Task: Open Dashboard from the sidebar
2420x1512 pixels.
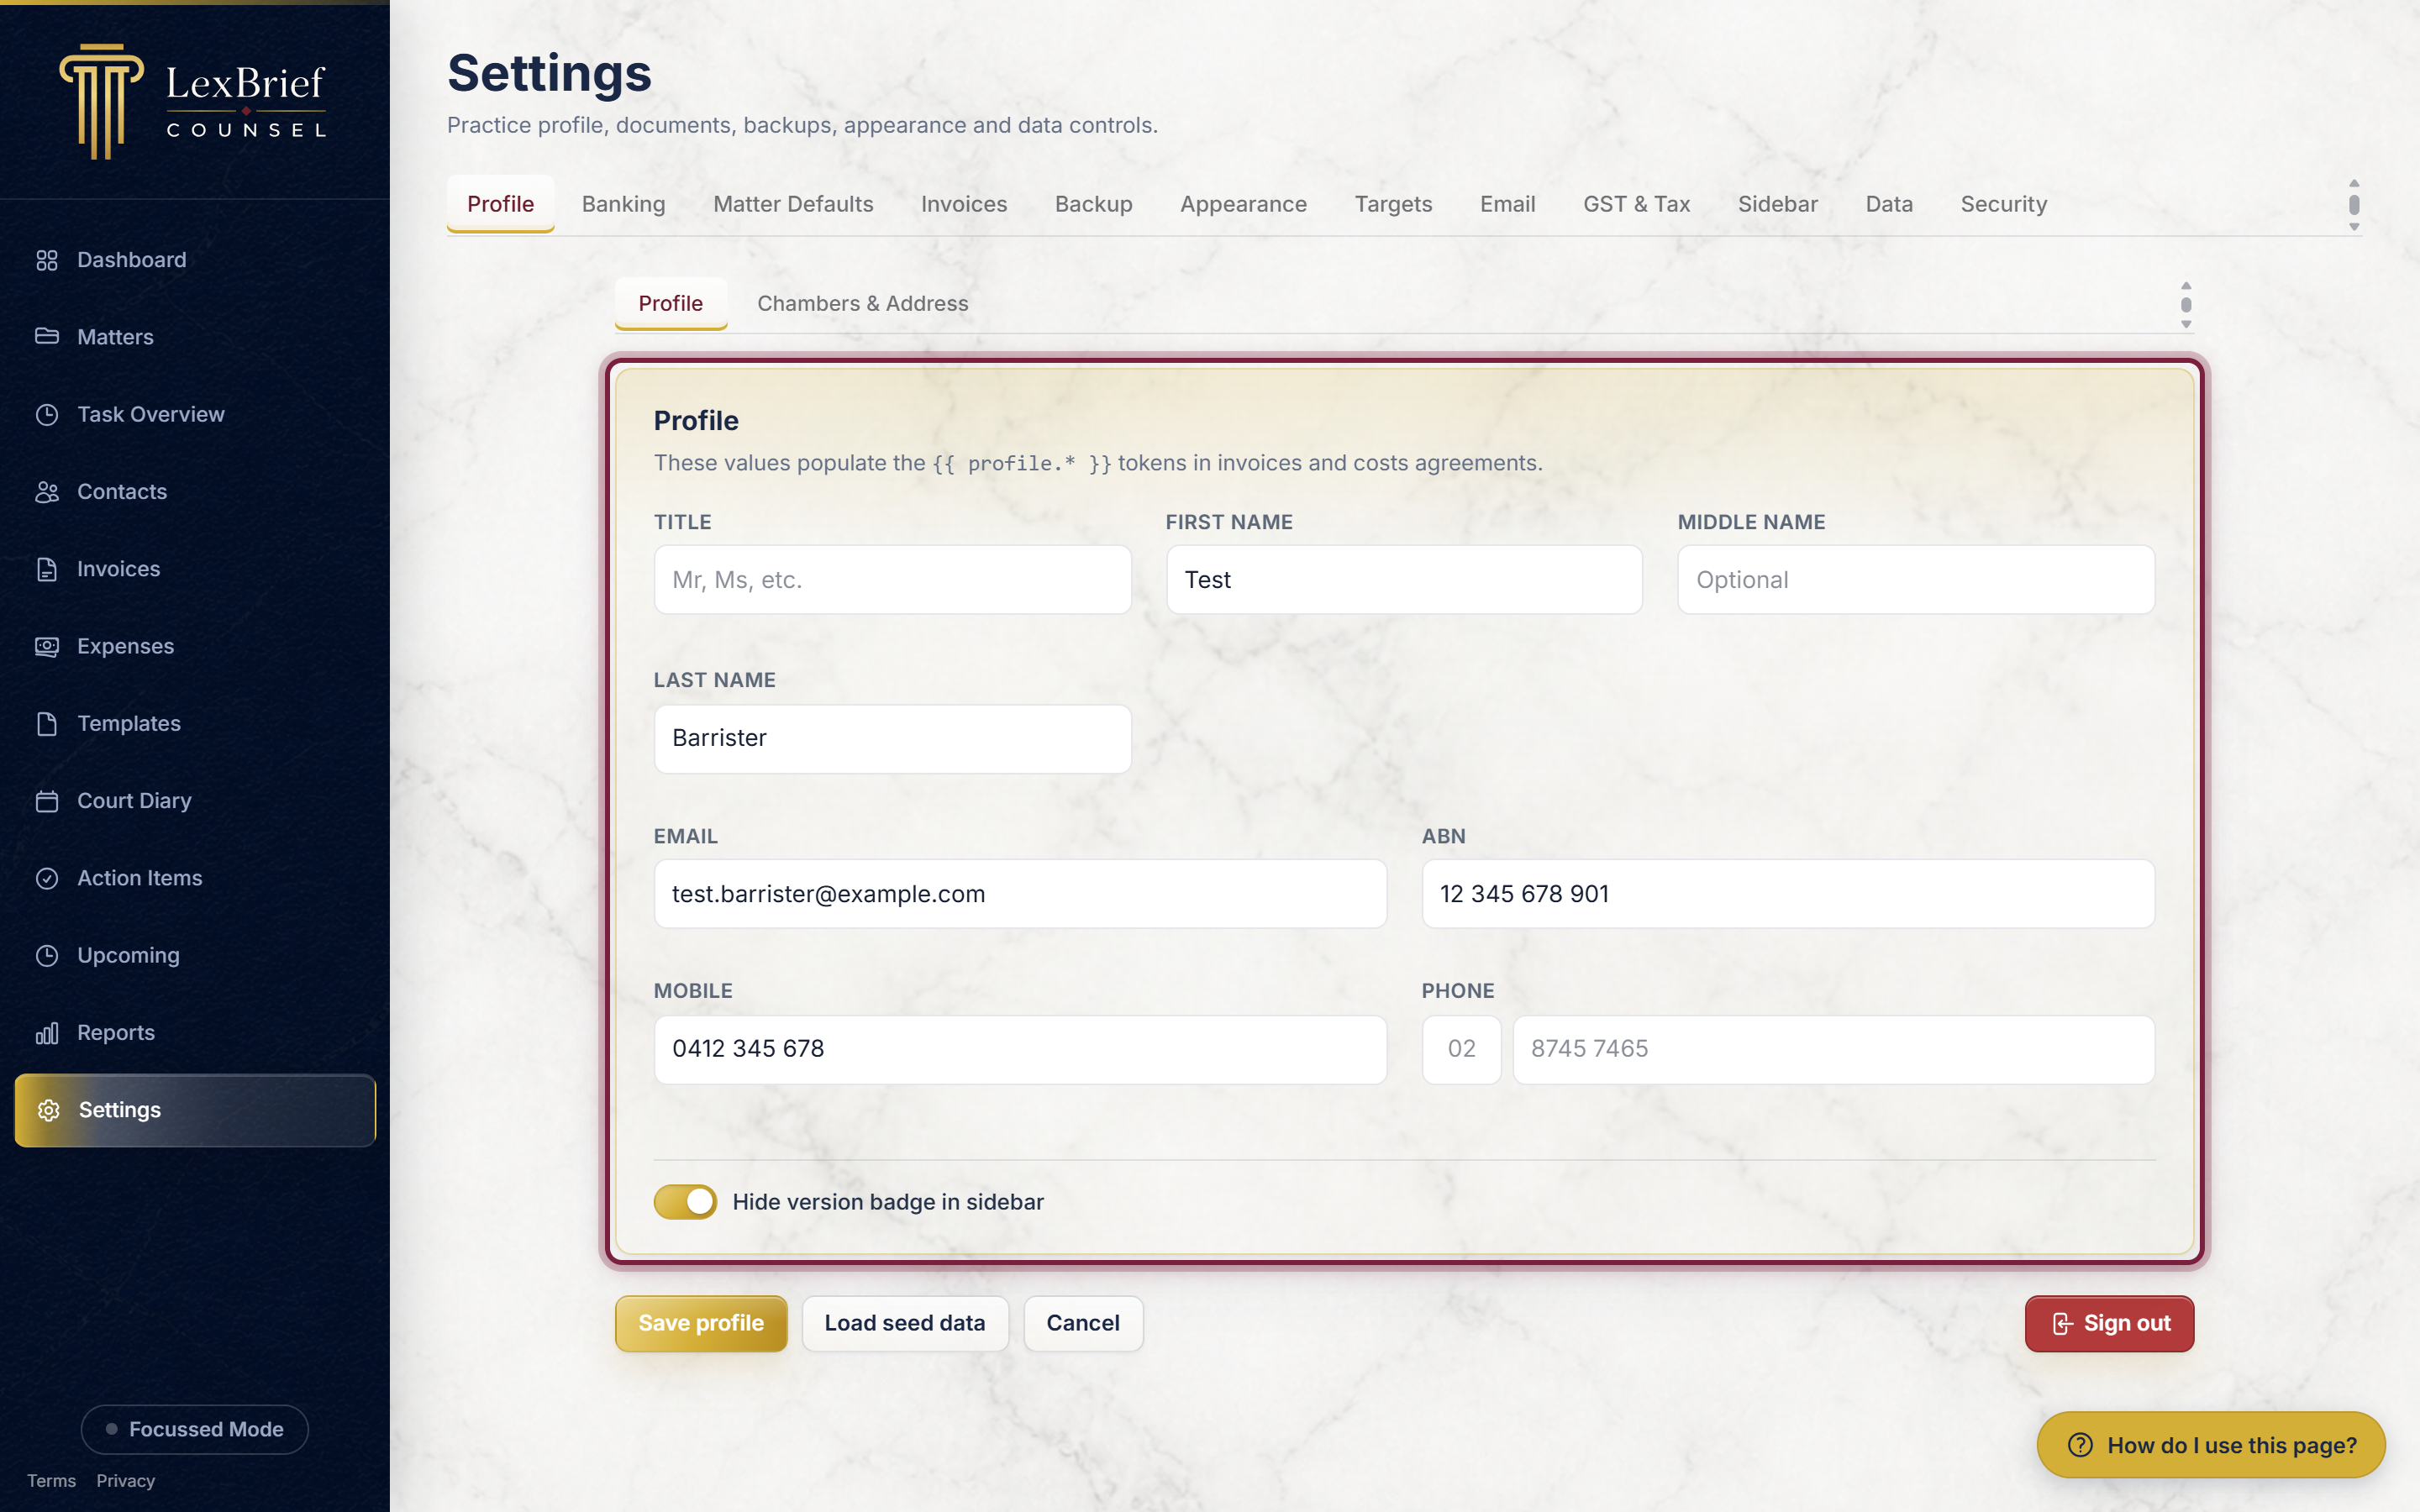Action: (195, 260)
